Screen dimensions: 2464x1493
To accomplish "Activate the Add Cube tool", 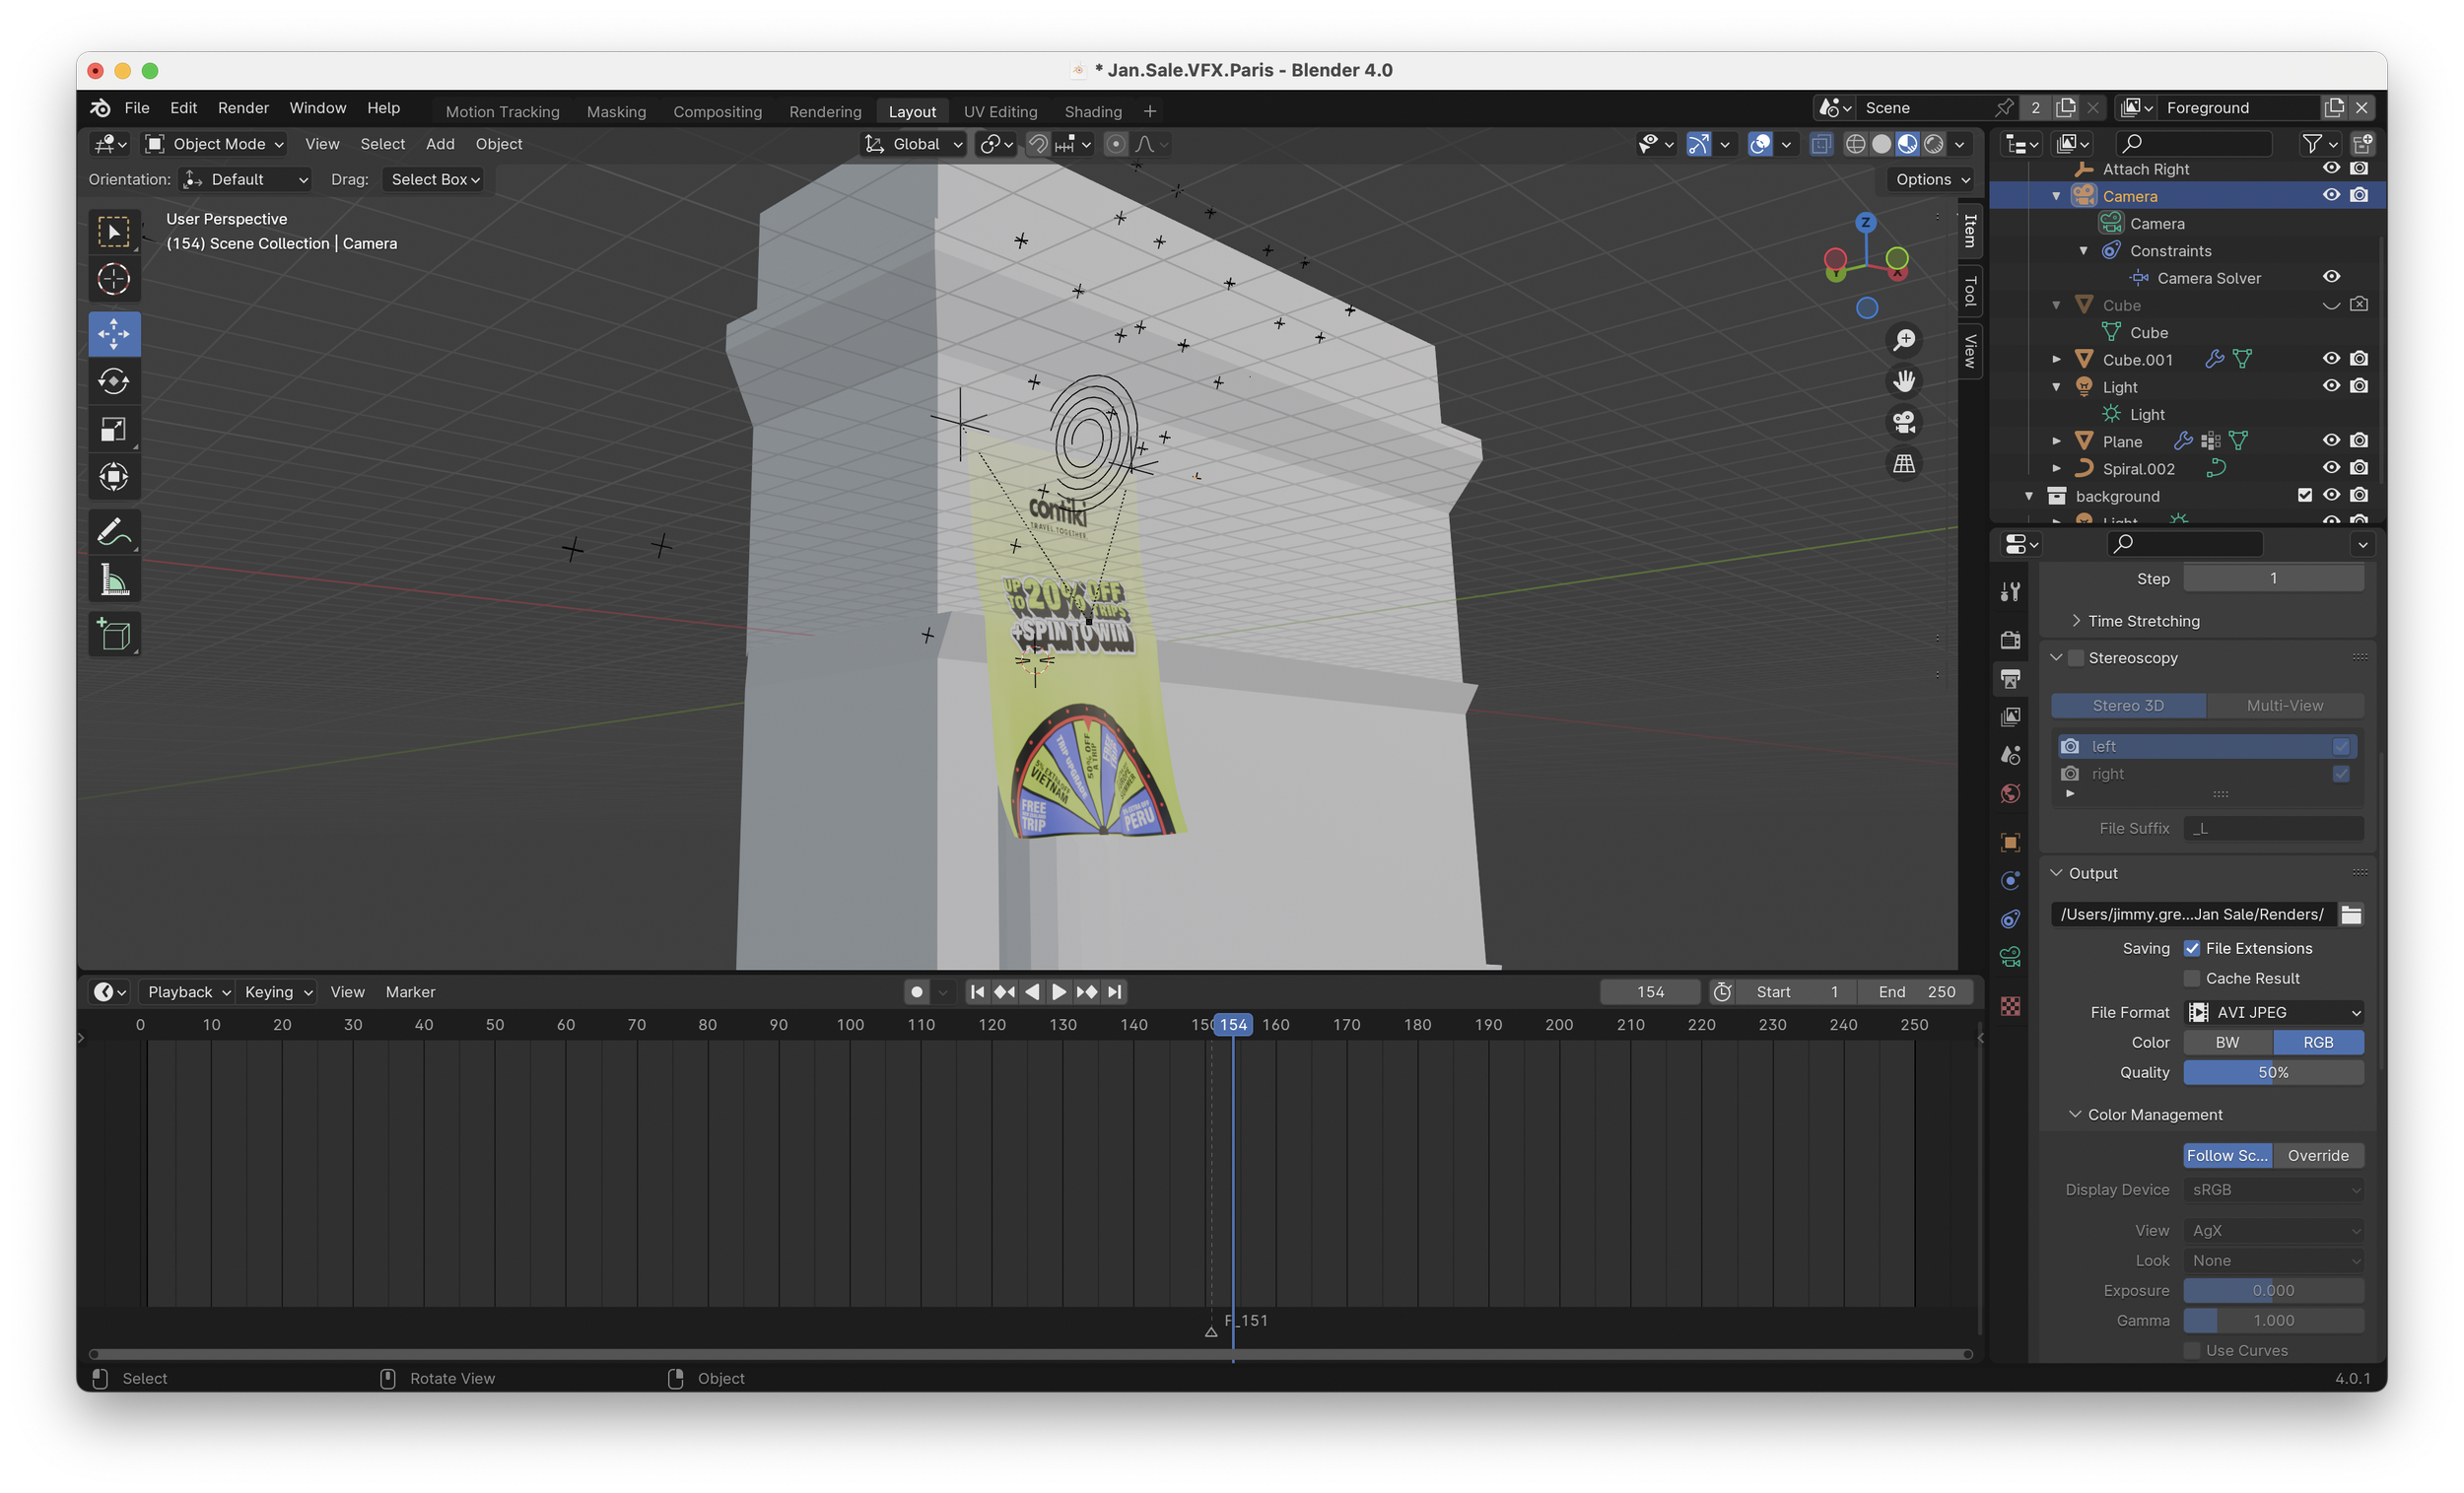I will click(x=113, y=635).
